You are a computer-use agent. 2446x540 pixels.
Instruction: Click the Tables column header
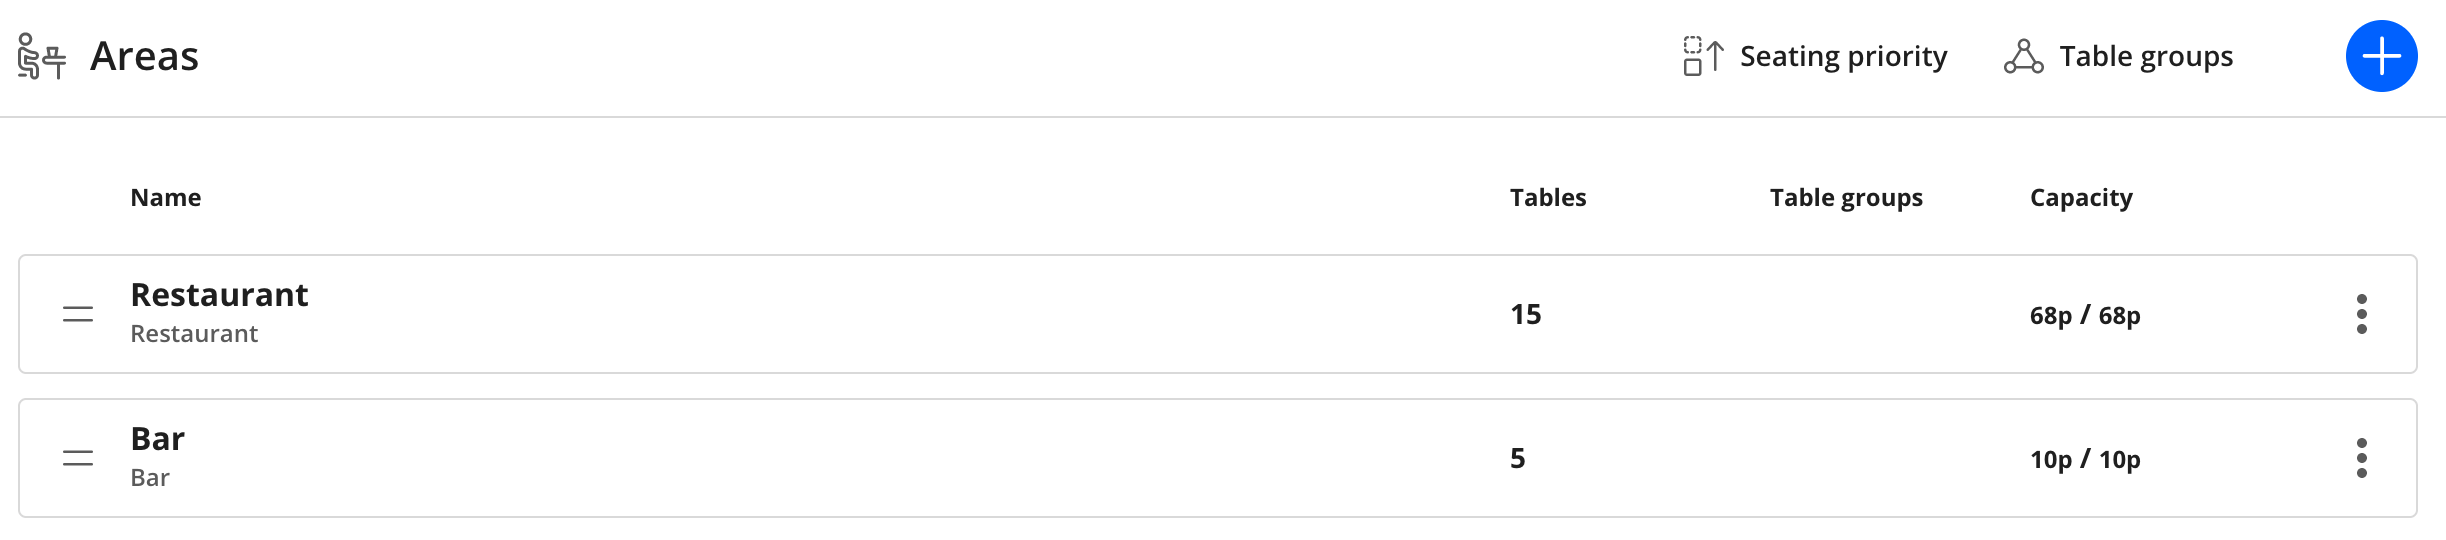pos(1548,198)
